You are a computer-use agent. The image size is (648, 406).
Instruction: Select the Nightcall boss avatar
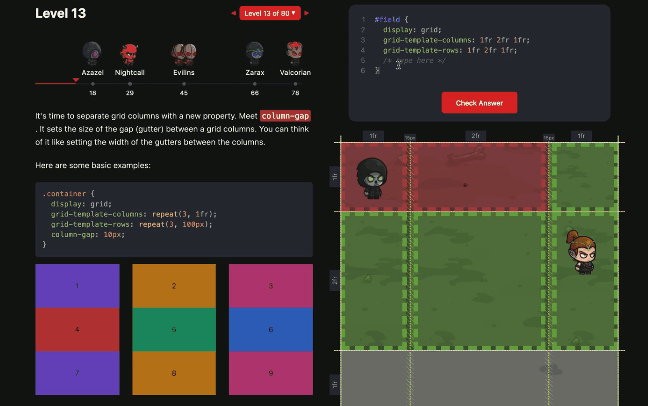coord(129,54)
